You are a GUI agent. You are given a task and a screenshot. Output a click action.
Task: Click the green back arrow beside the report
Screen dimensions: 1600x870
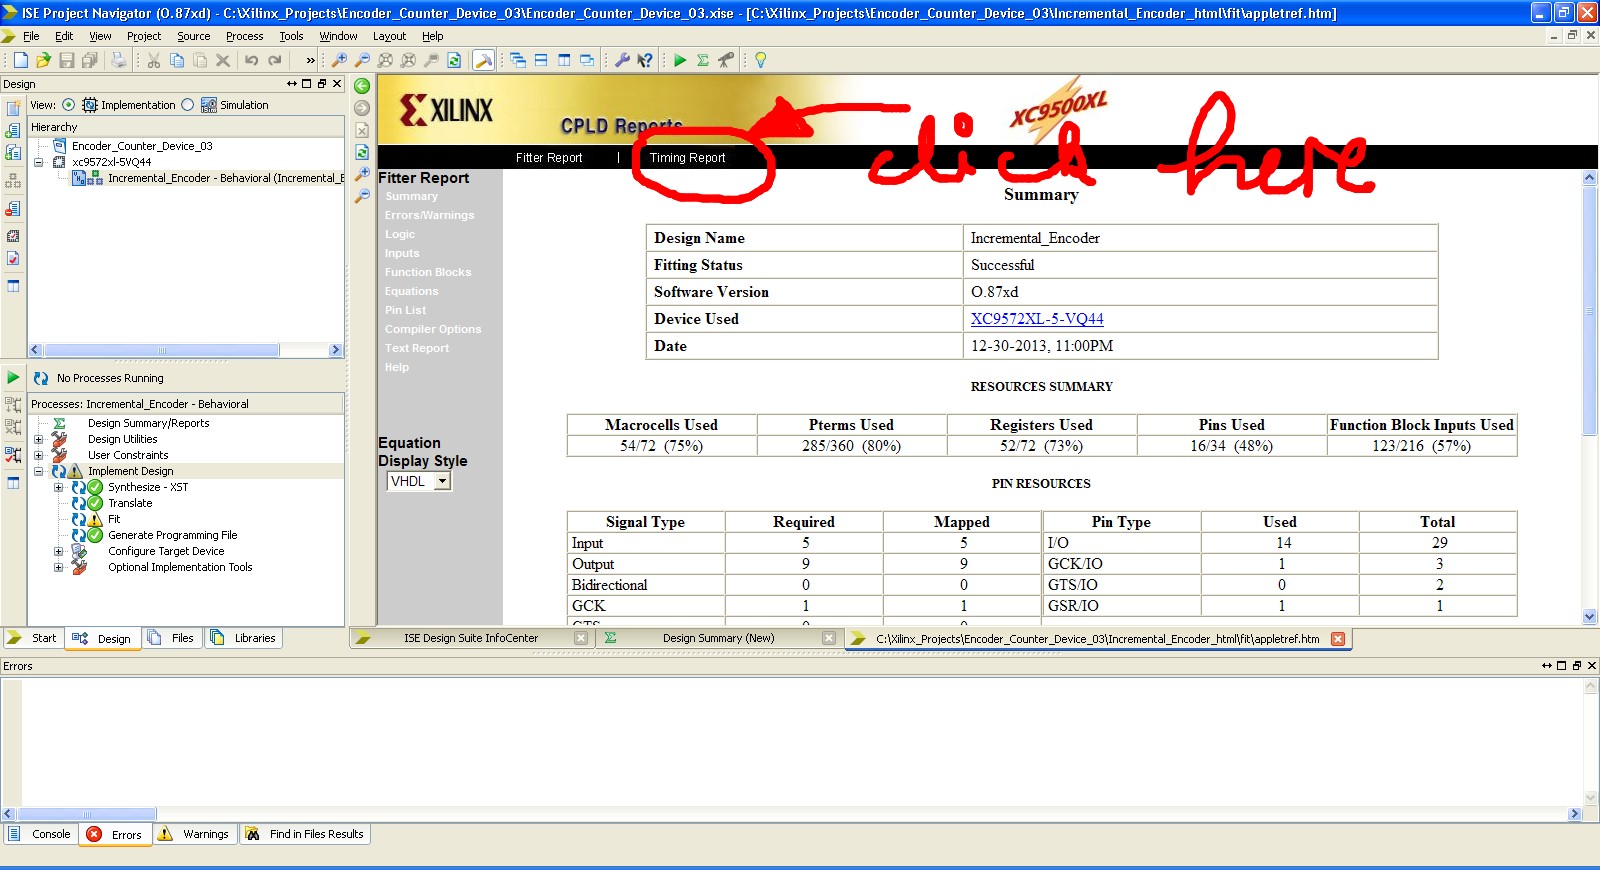pos(362,86)
